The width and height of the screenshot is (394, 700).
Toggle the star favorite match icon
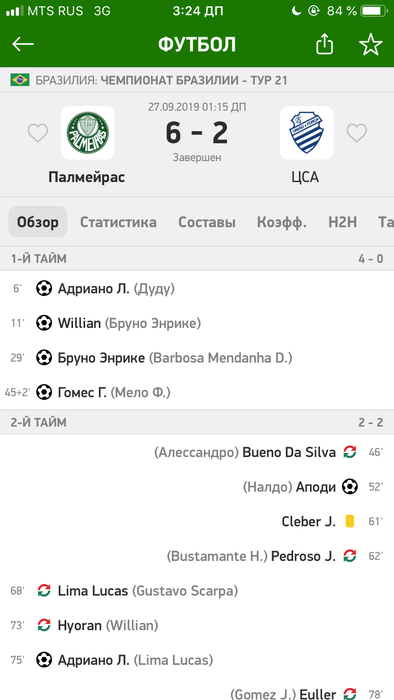coord(371,44)
